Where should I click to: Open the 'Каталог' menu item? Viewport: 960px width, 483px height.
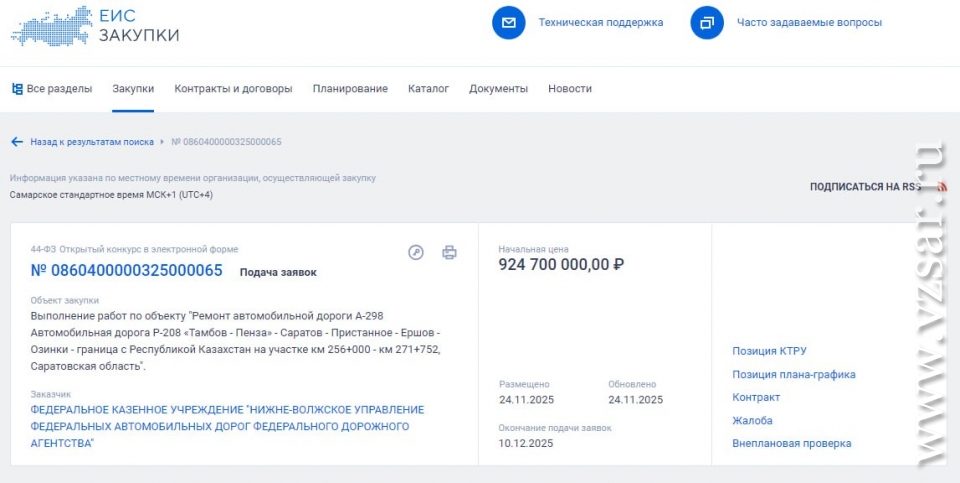coord(428,89)
